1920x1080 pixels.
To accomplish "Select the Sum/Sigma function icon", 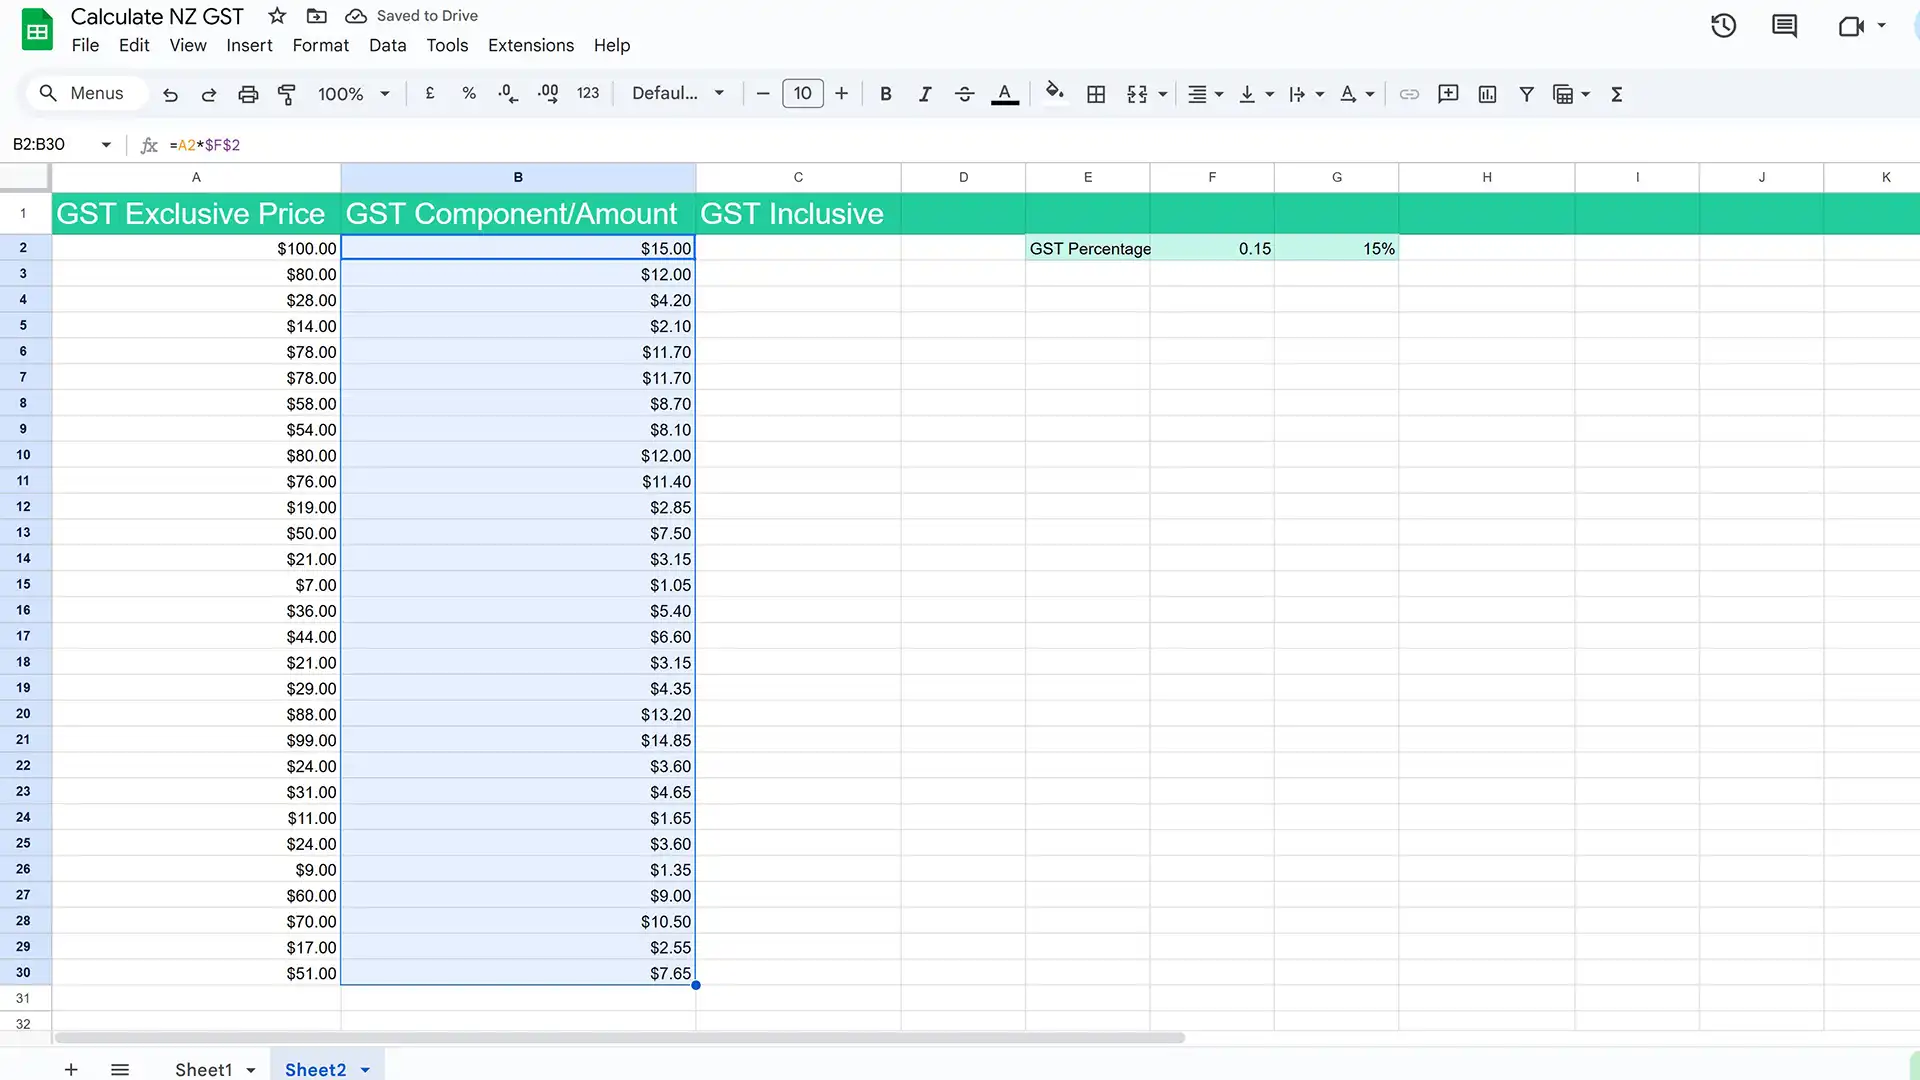I will tap(1617, 94).
